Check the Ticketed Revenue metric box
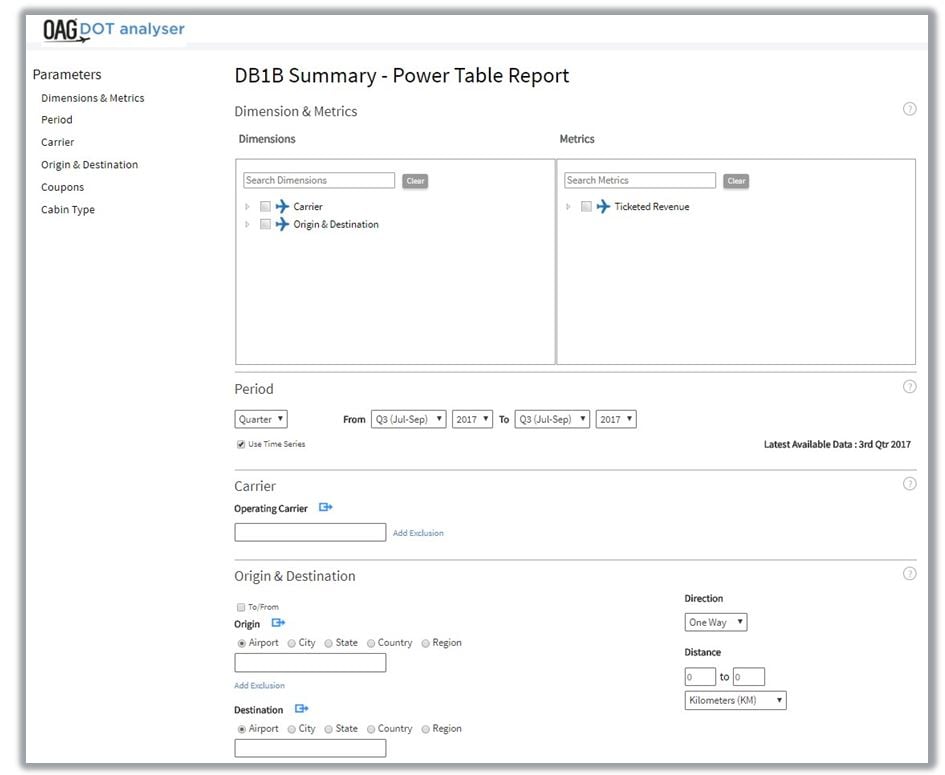 coord(586,207)
